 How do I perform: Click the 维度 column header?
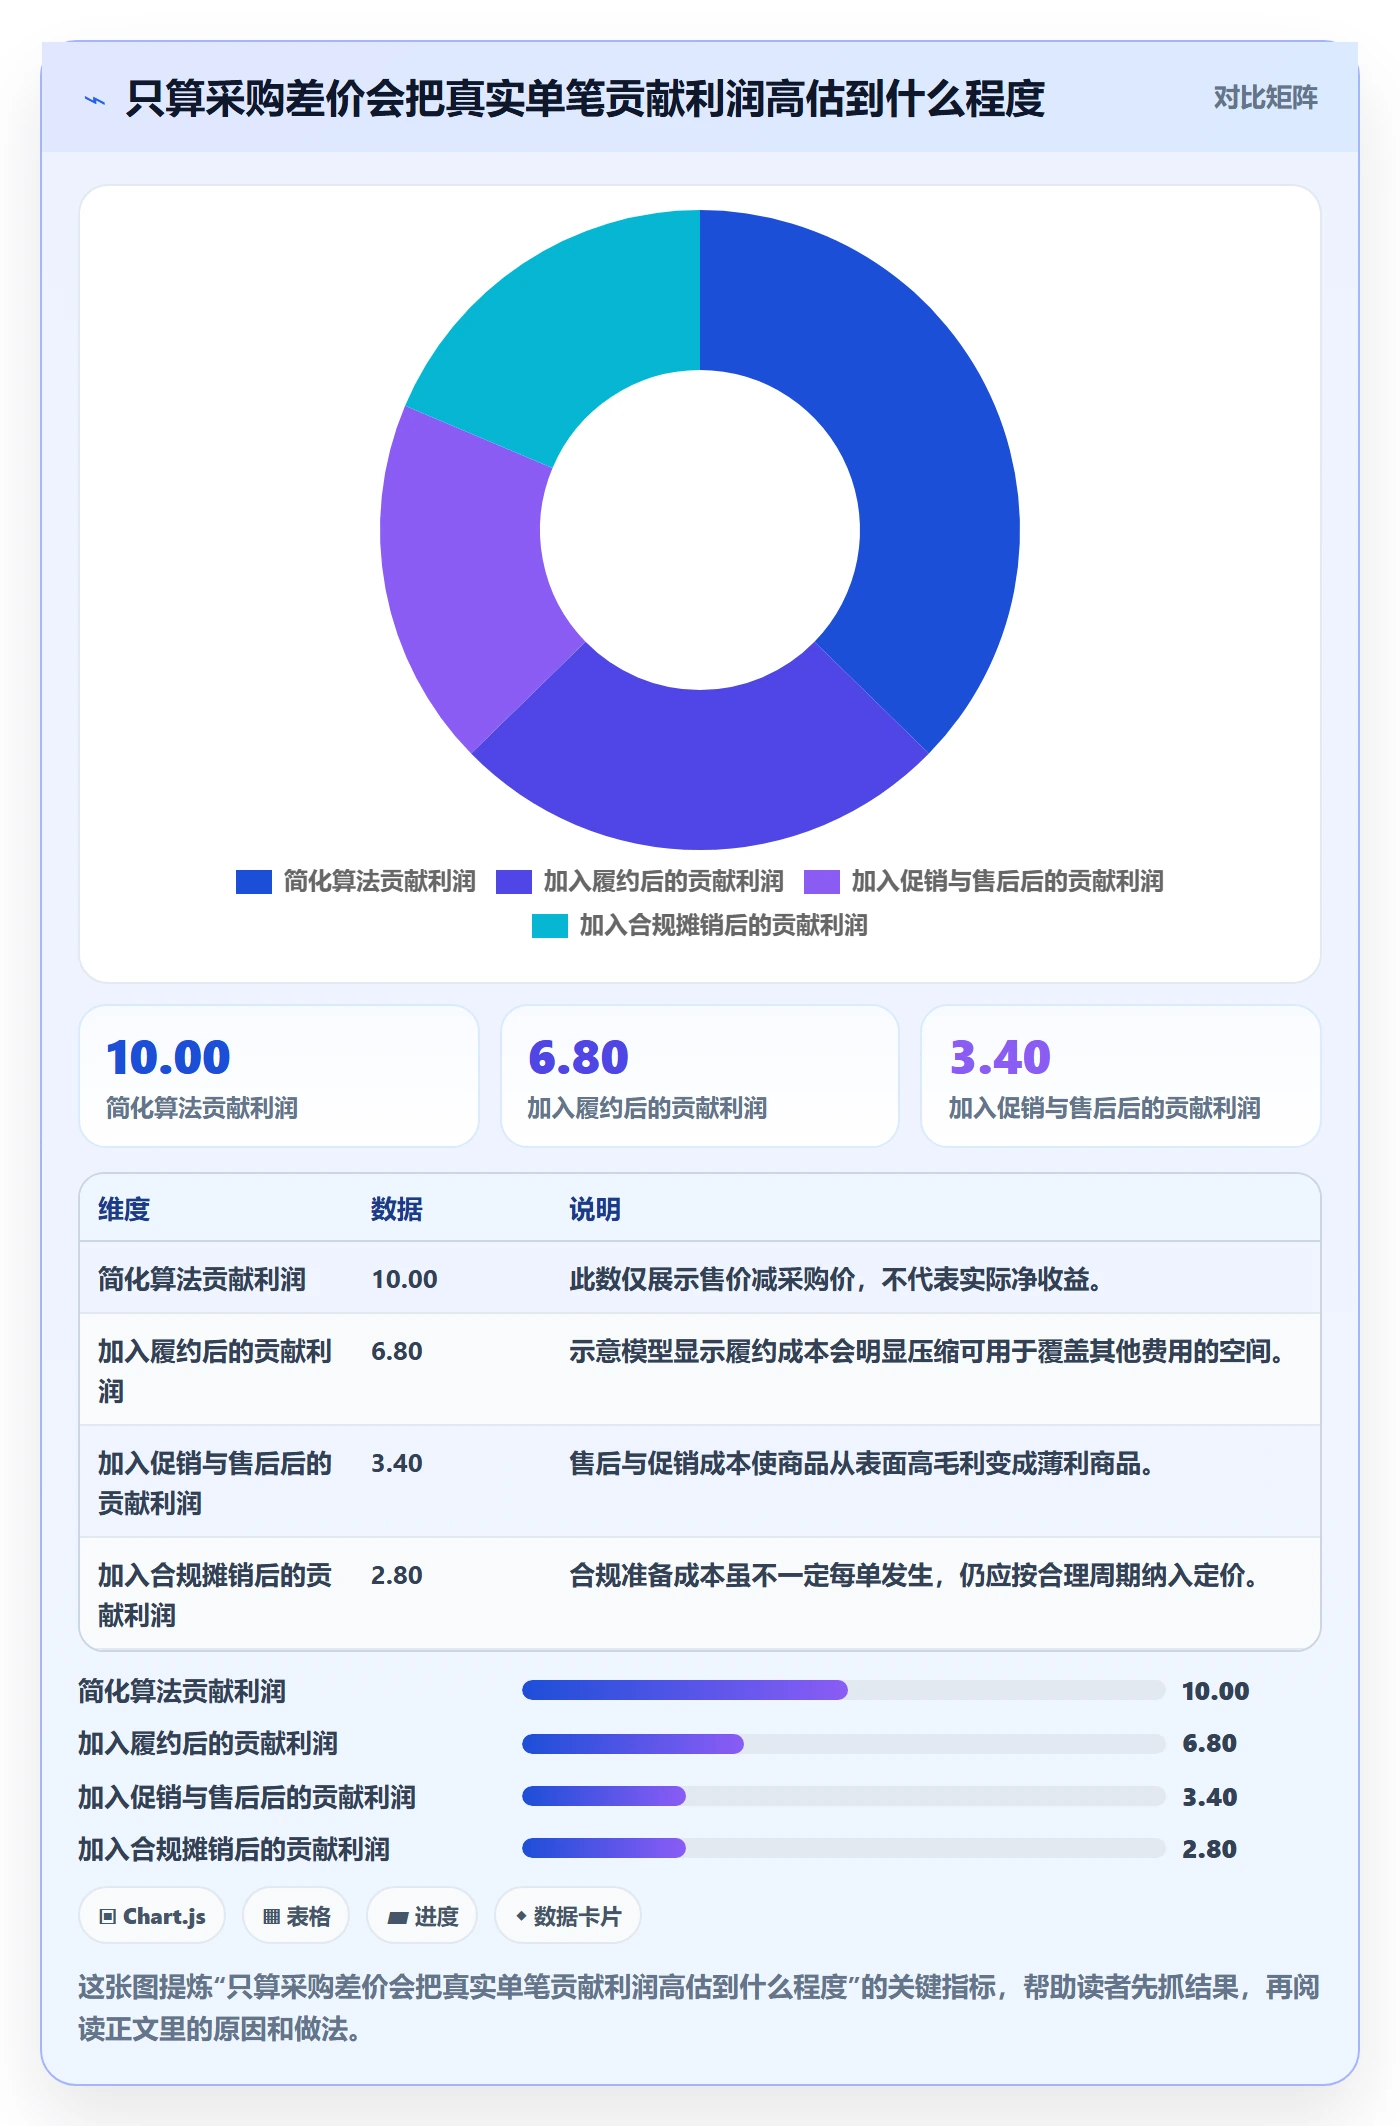click(x=124, y=1209)
